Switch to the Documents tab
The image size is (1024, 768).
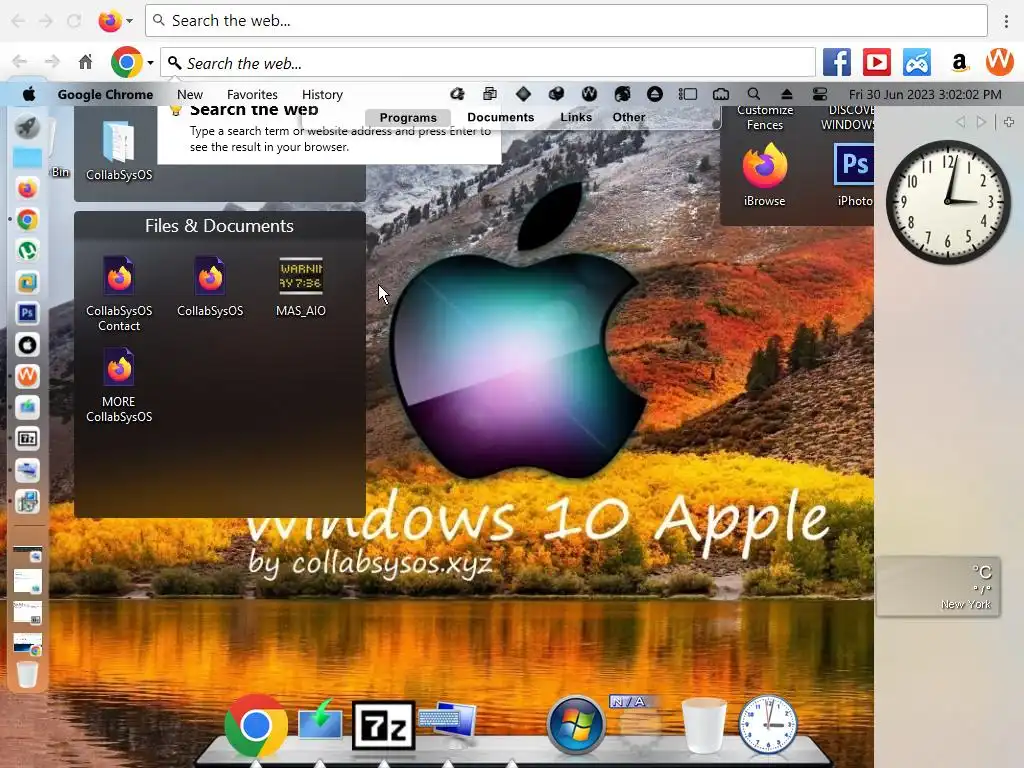500,118
